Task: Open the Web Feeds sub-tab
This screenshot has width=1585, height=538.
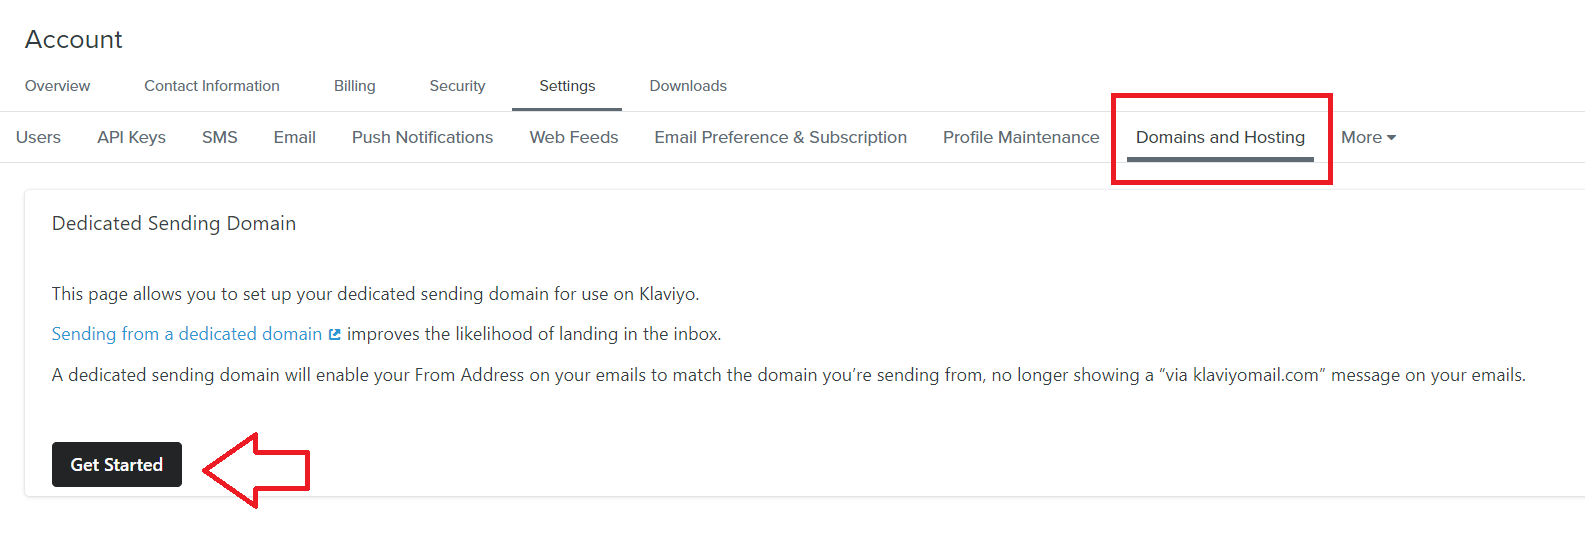Action: coord(574,137)
